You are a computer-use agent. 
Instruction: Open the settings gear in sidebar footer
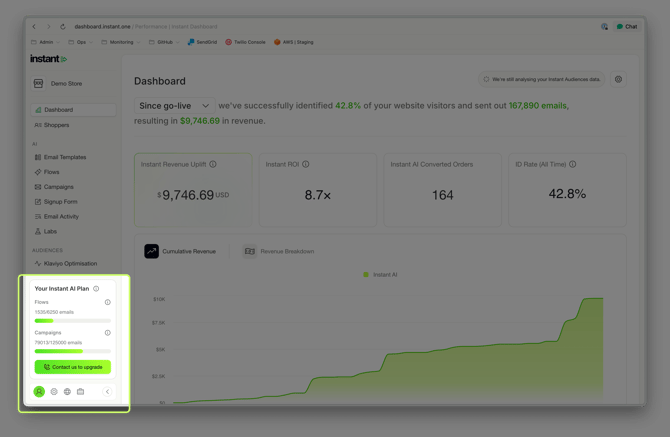pyautogui.click(x=54, y=392)
